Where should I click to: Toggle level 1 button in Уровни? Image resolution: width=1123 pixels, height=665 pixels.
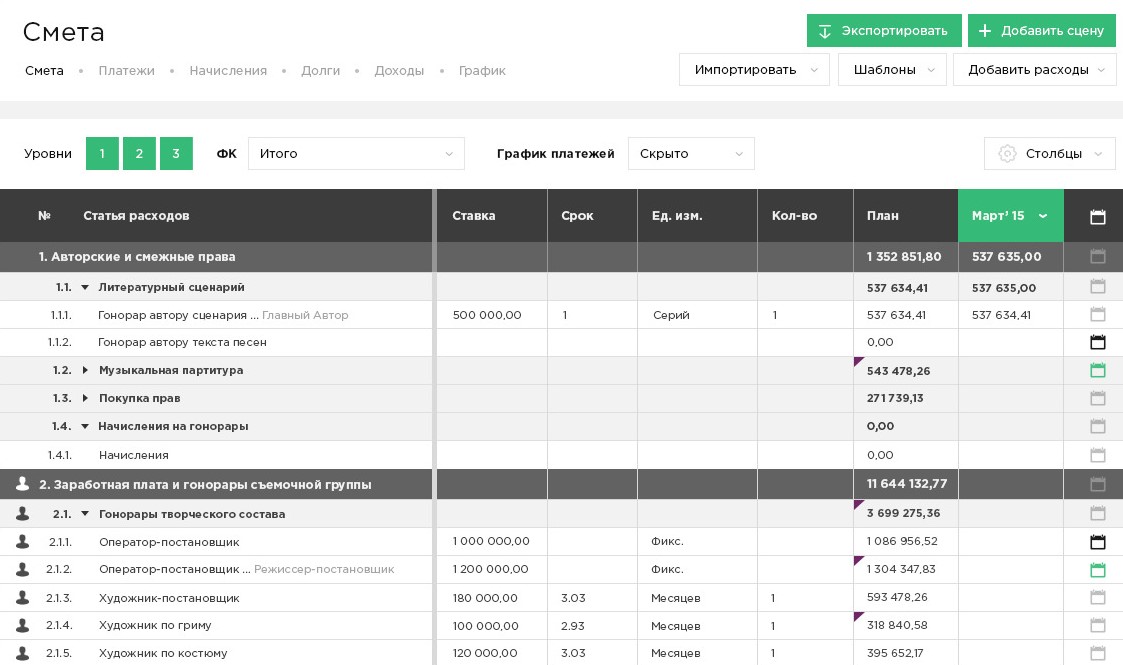coord(102,154)
